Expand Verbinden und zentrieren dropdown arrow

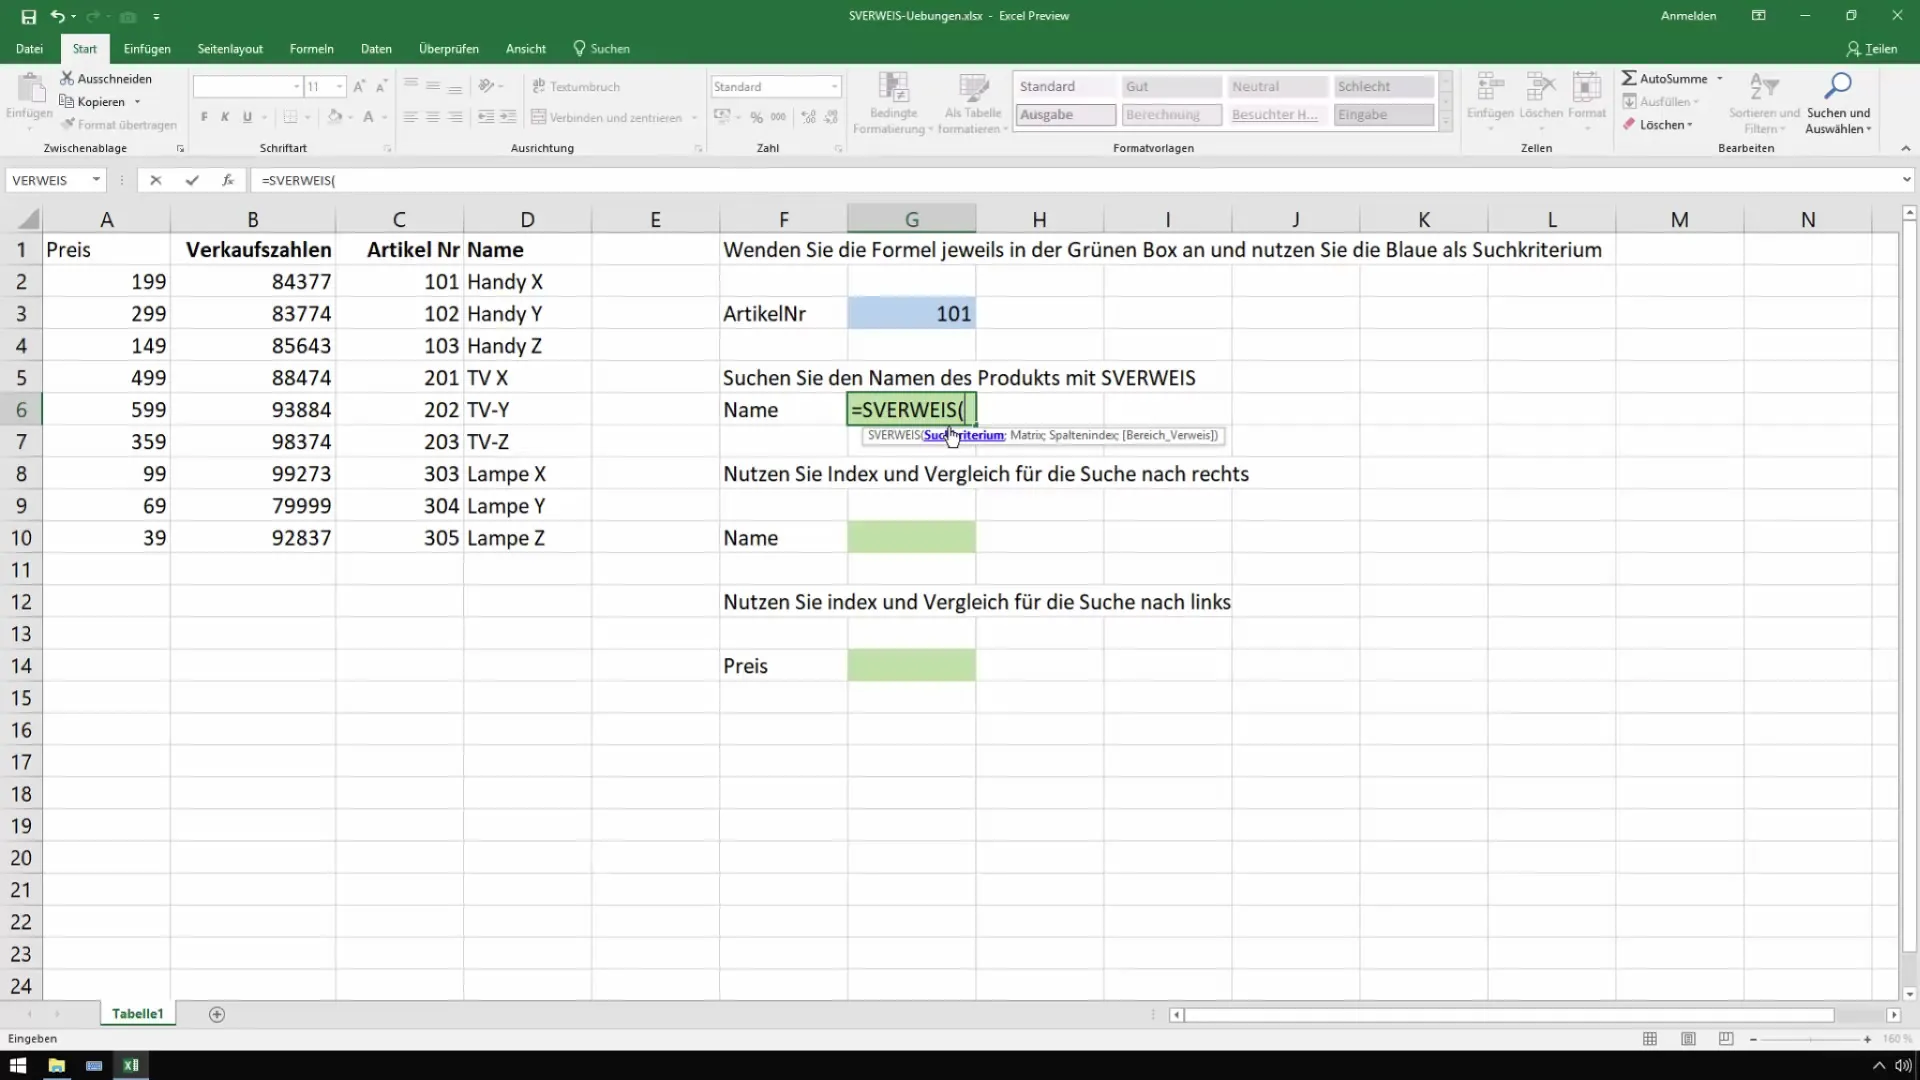coord(694,118)
